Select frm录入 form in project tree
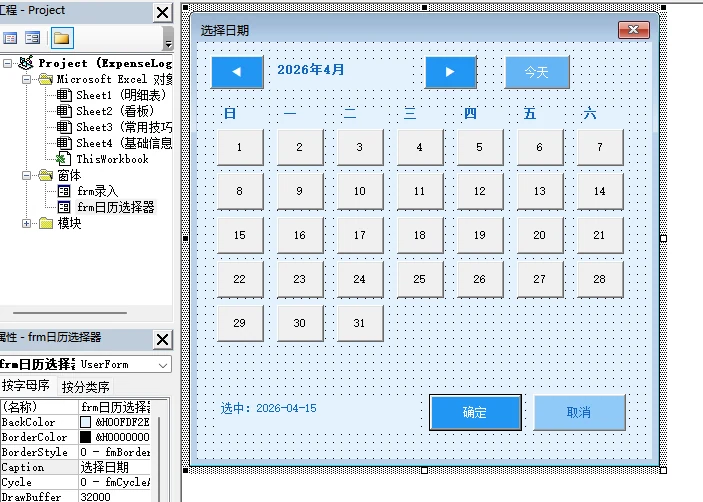 (97, 191)
